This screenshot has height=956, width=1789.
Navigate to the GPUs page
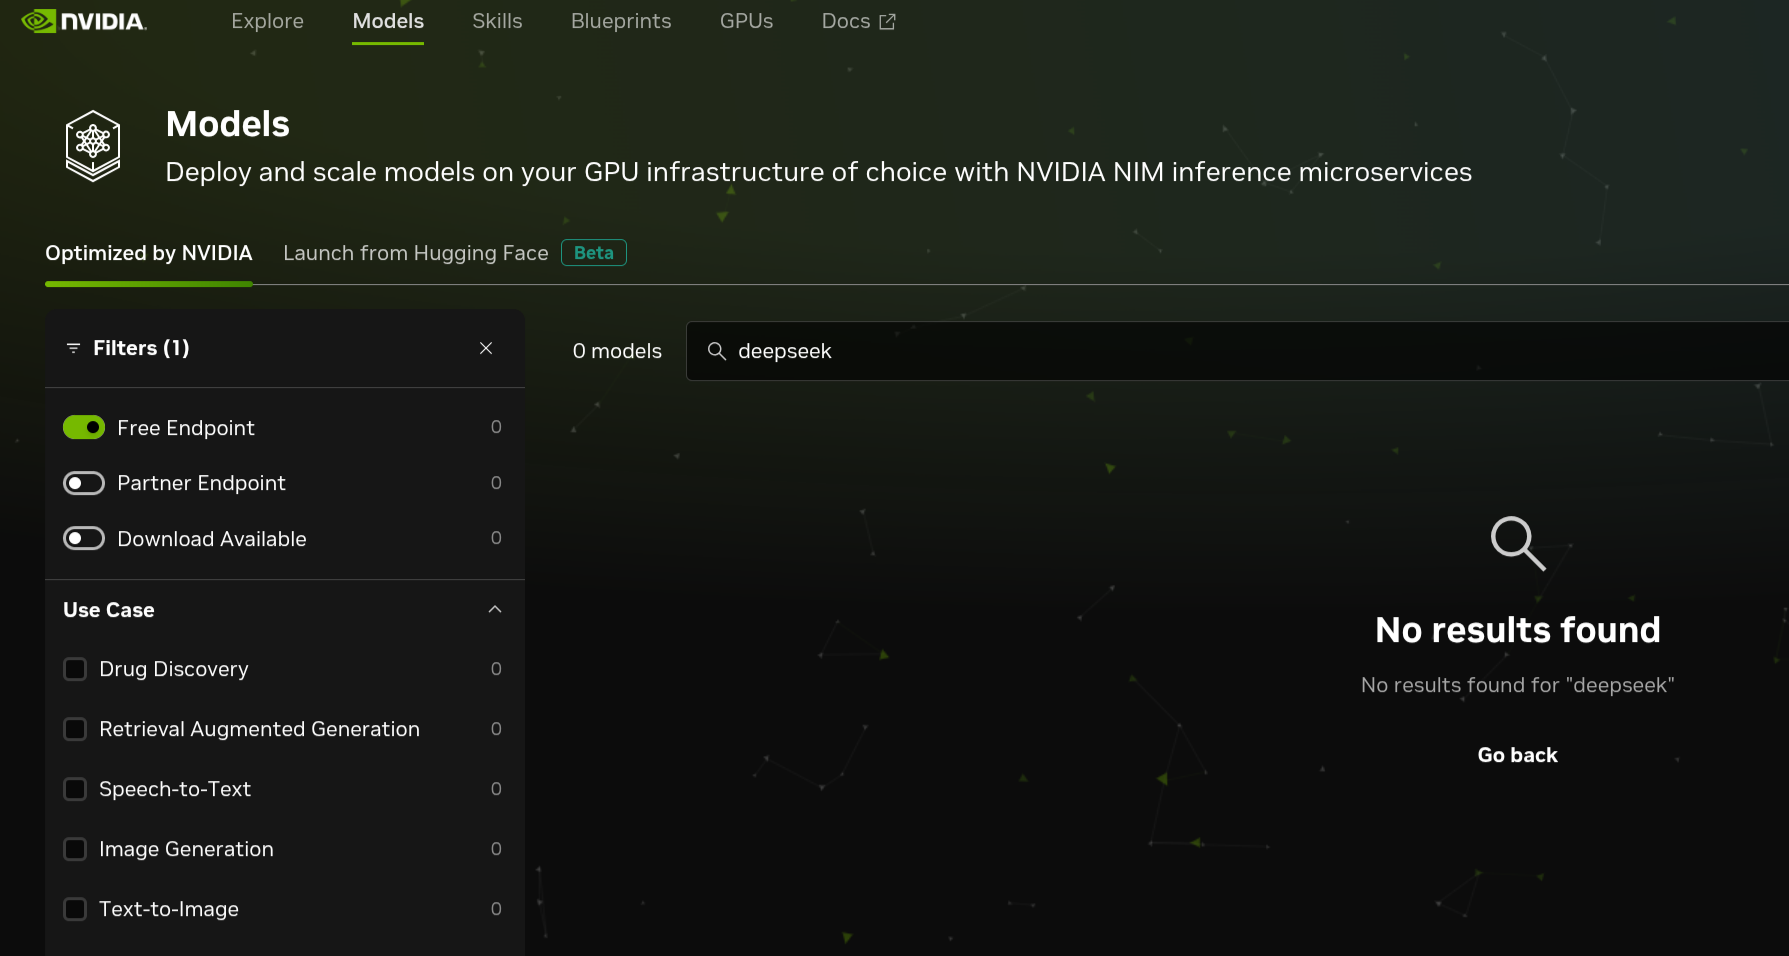[x=746, y=21]
